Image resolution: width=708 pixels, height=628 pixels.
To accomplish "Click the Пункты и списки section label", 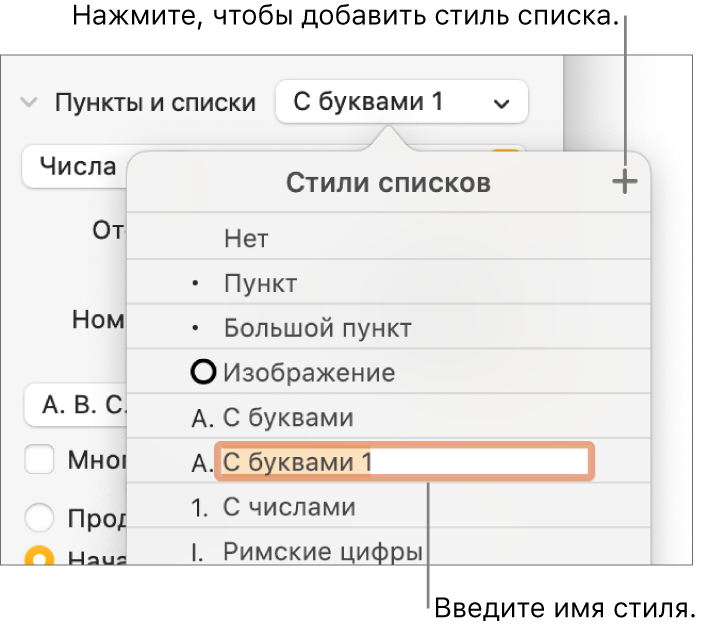I will point(155,102).
